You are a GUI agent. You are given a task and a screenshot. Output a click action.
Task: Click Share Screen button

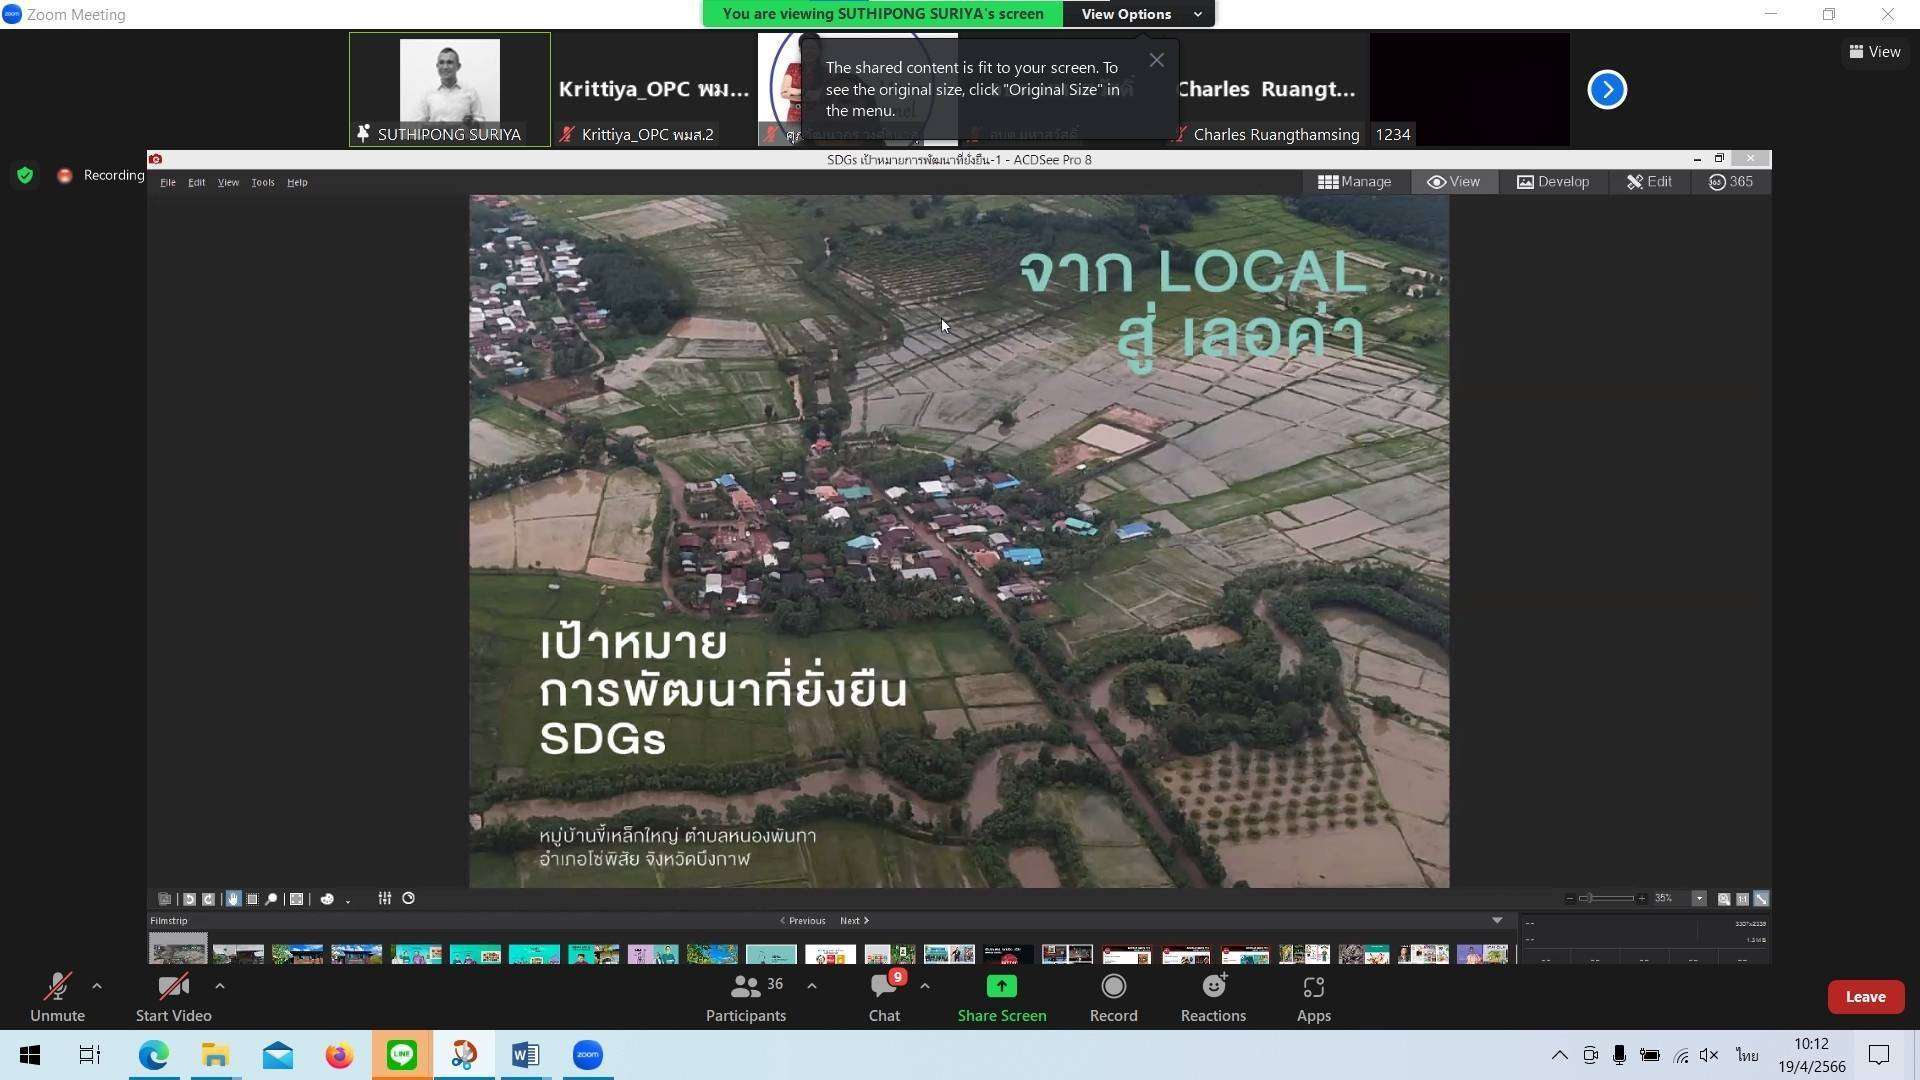click(1001, 998)
